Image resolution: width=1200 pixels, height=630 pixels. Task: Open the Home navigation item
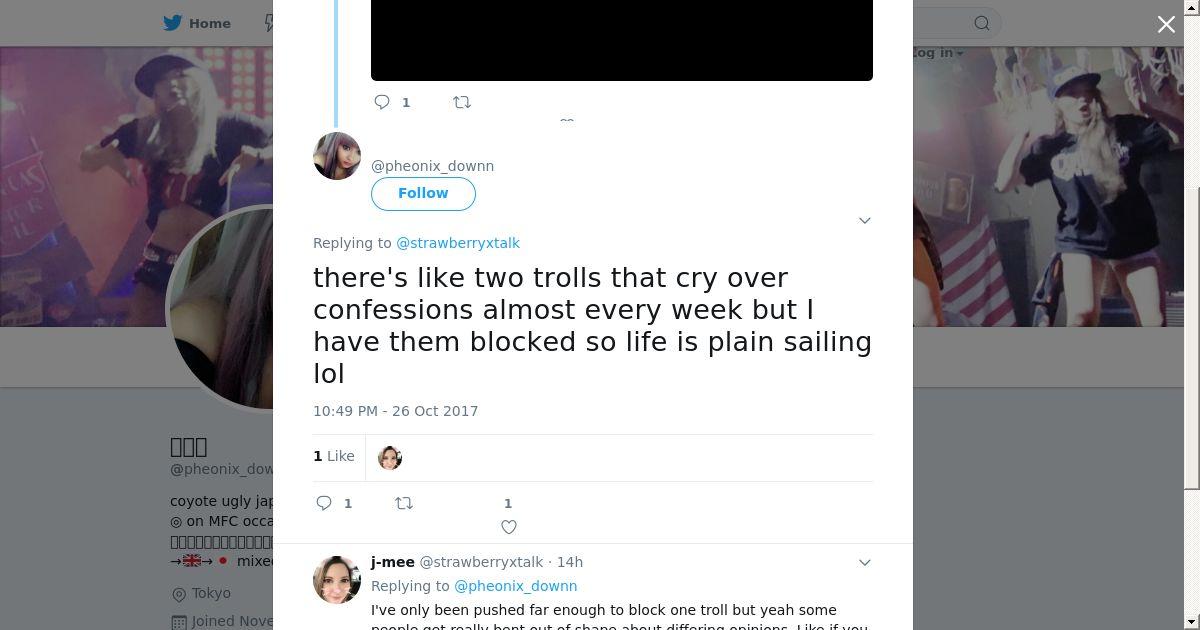coord(209,23)
